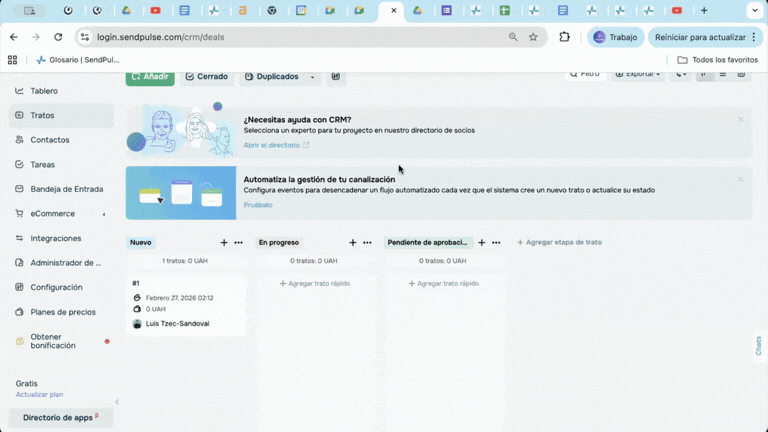
Task: Close the CRM help banner
Action: (740, 120)
